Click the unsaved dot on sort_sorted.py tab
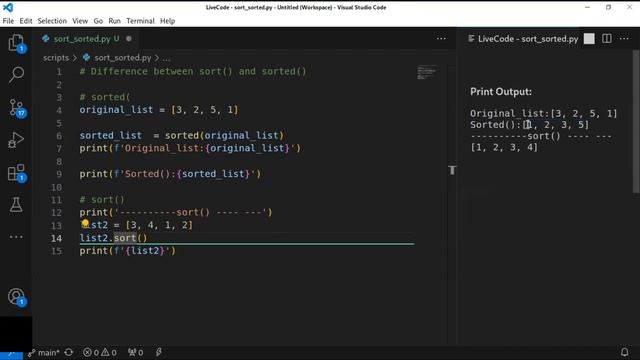 (x=129, y=39)
